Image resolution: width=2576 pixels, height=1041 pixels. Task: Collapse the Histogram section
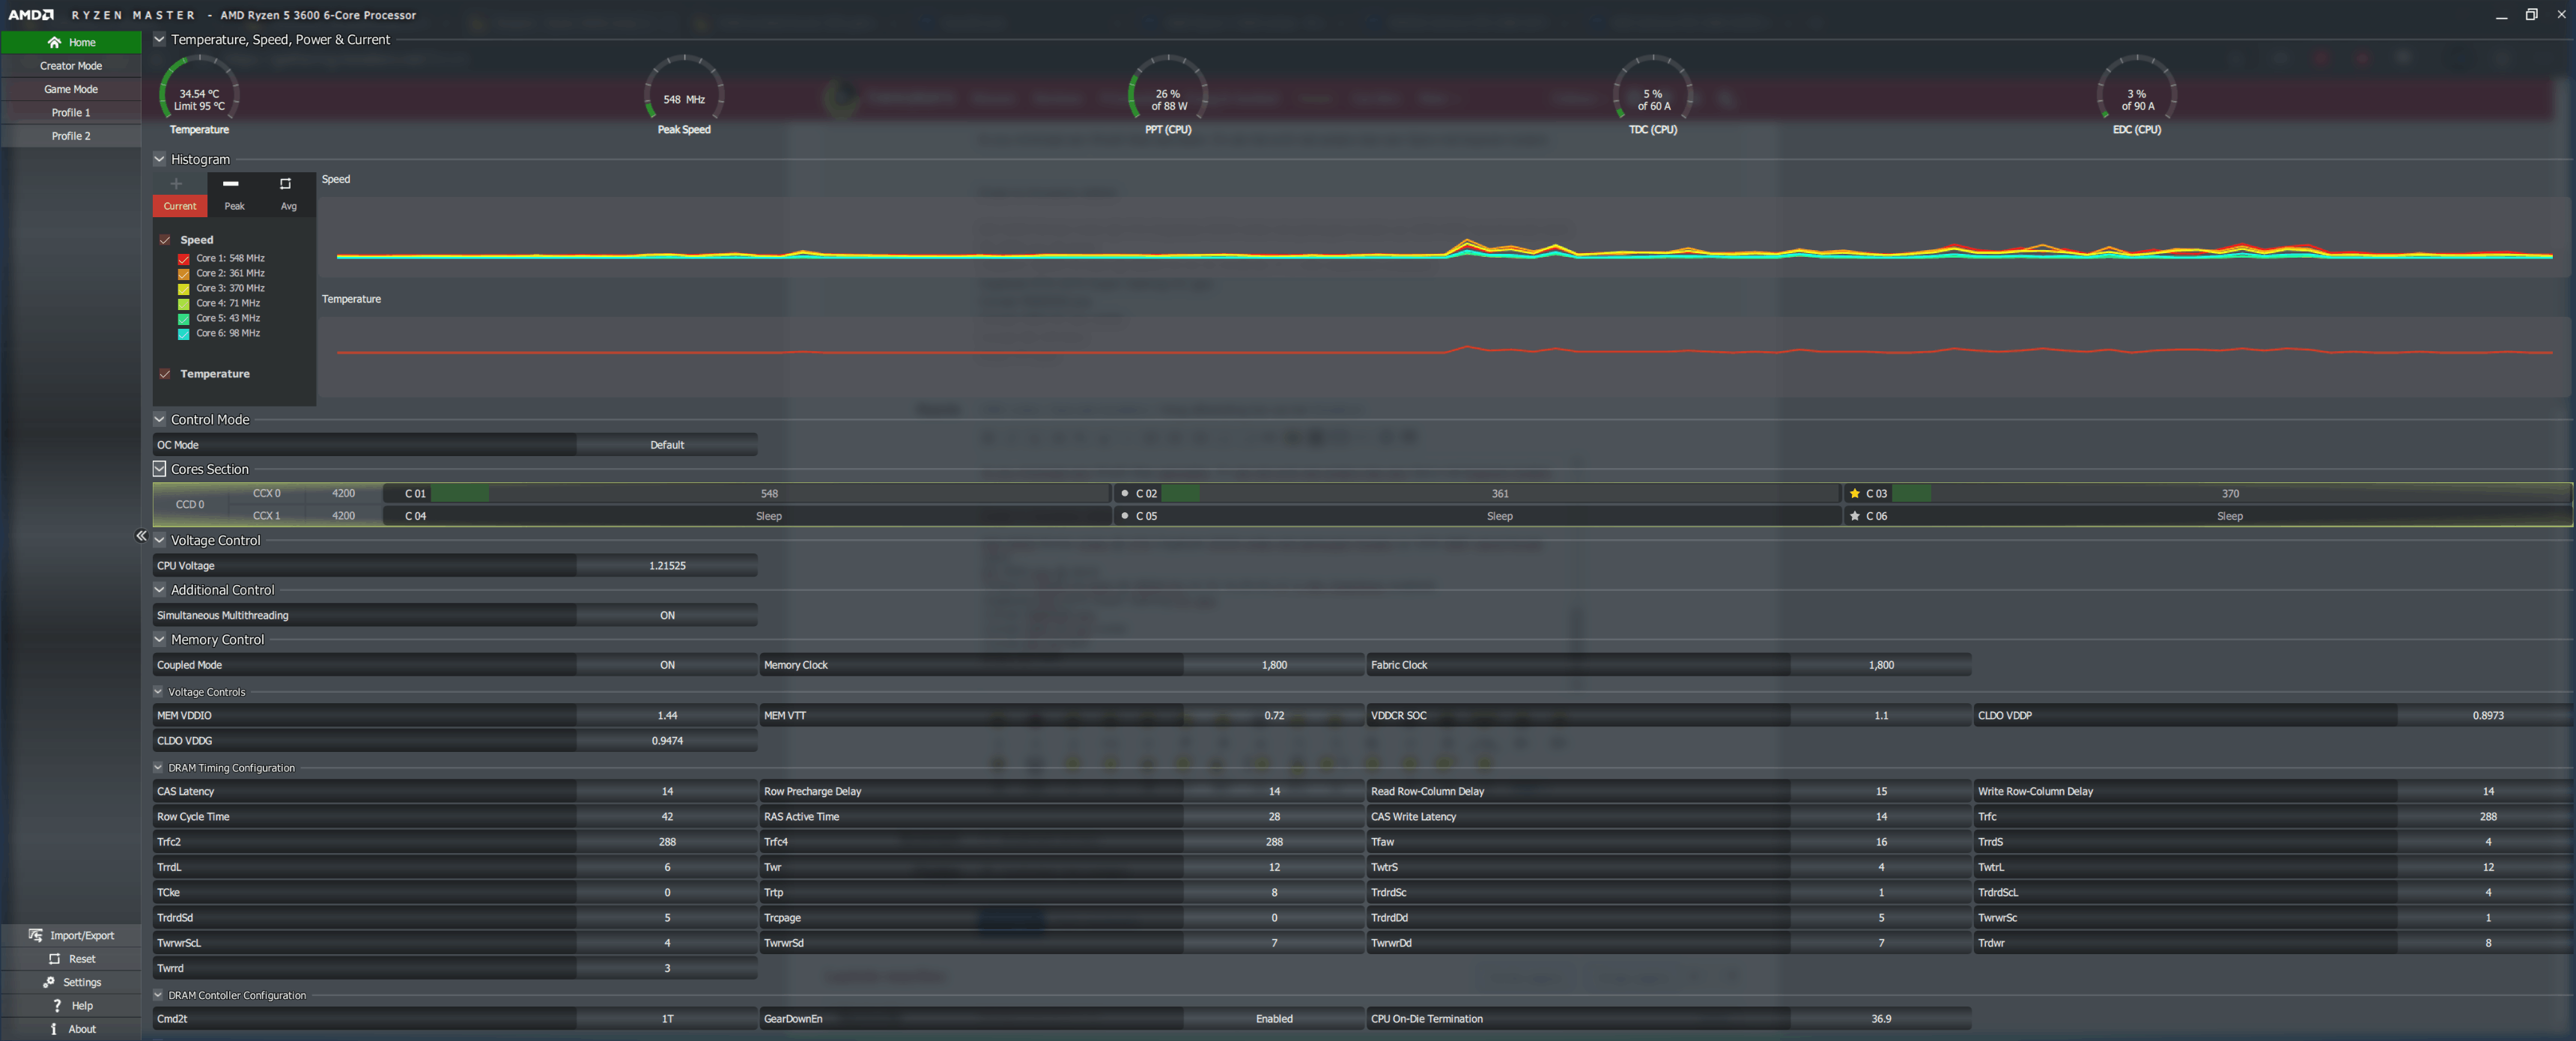click(x=159, y=159)
